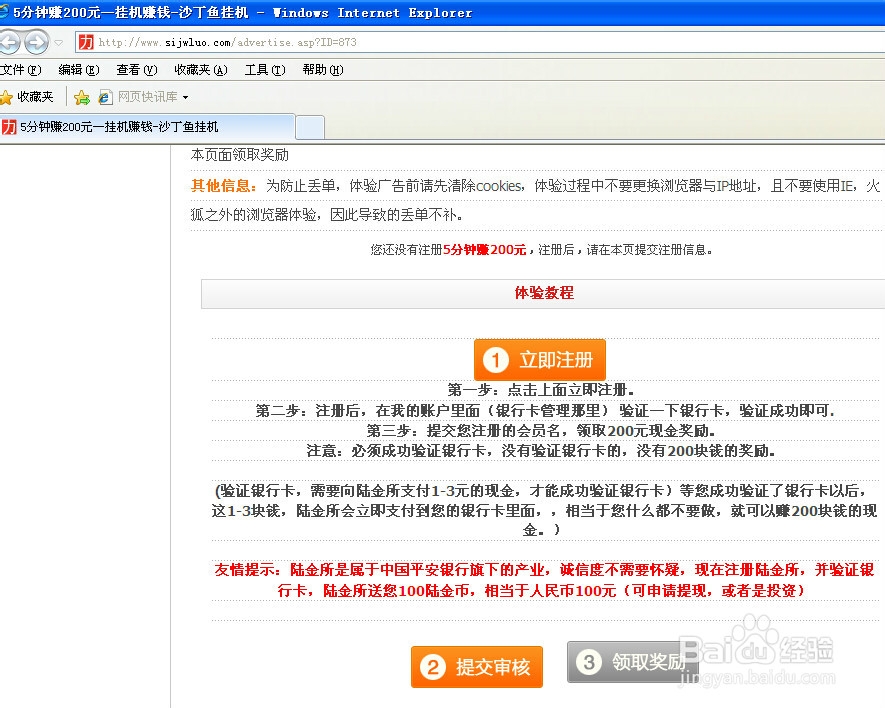Click the 第一步：点击上面立即注册 line

[541, 390]
